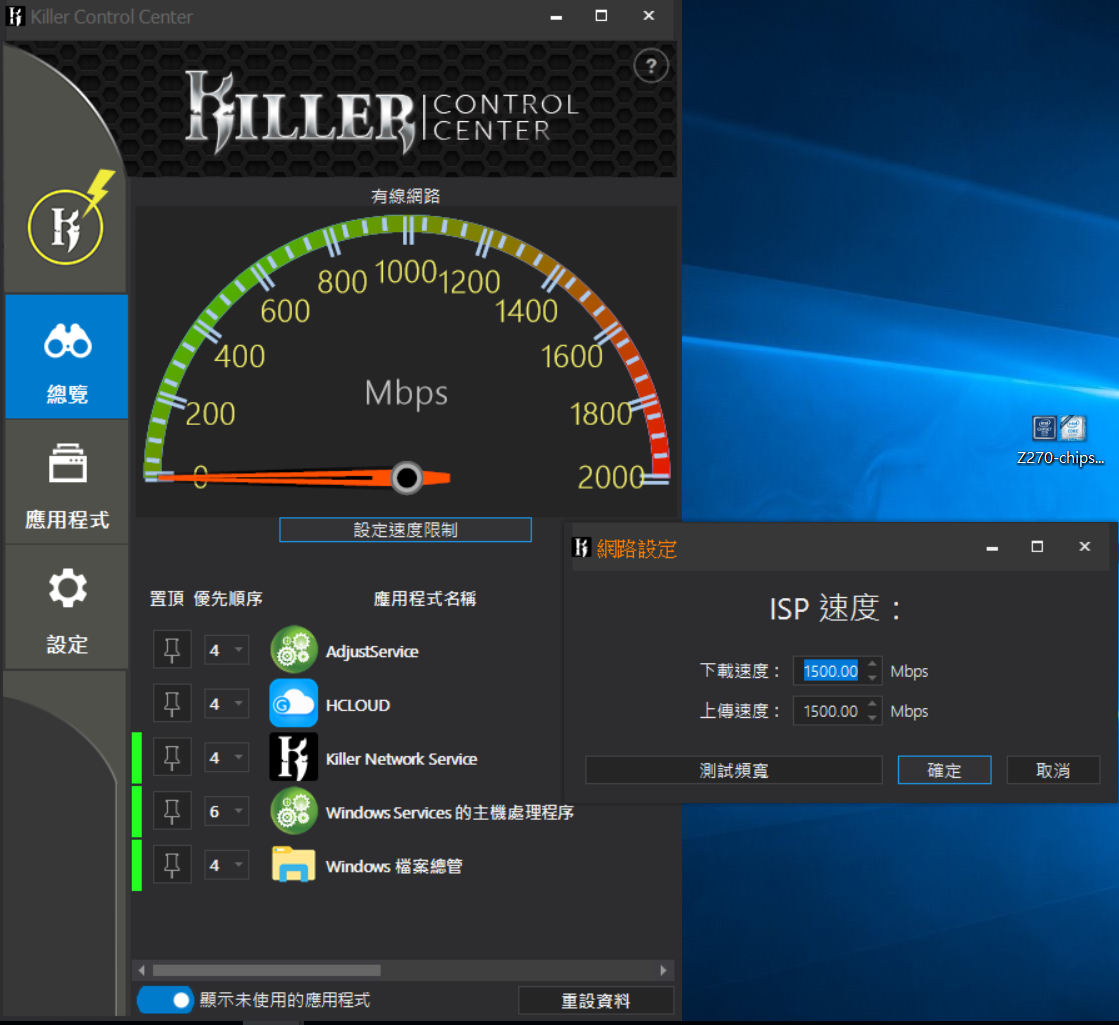1119x1025 pixels.
Task: Close the Killer Control Center window
Action: coord(649,16)
